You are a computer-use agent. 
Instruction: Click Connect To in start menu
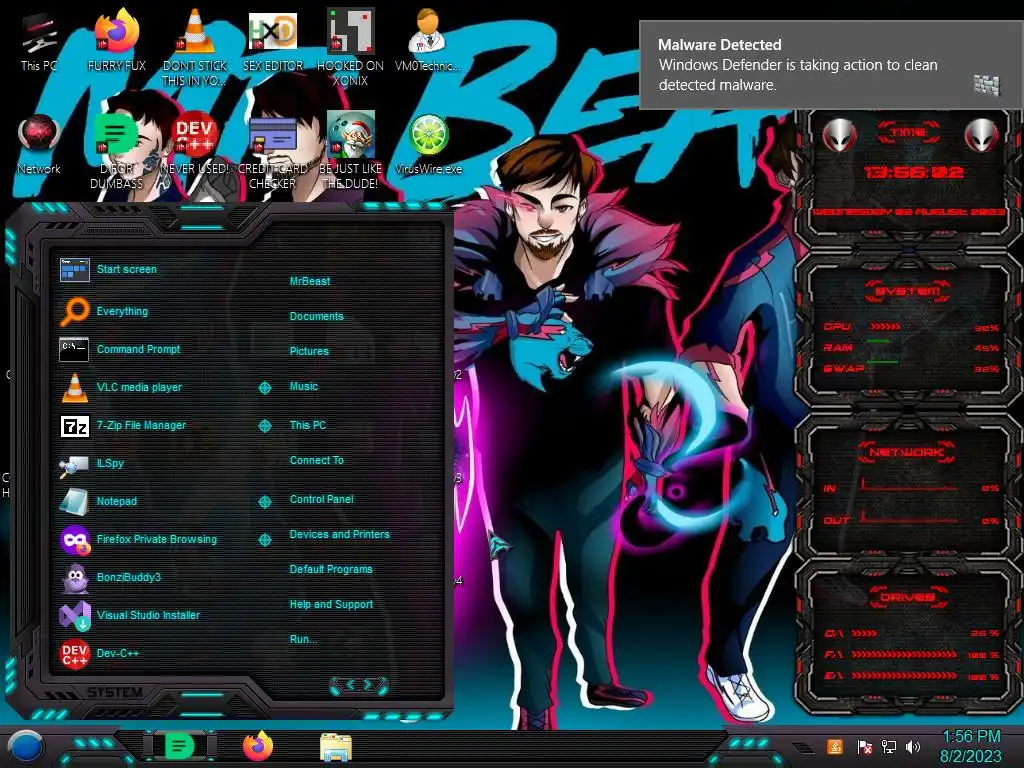click(x=316, y=460)
